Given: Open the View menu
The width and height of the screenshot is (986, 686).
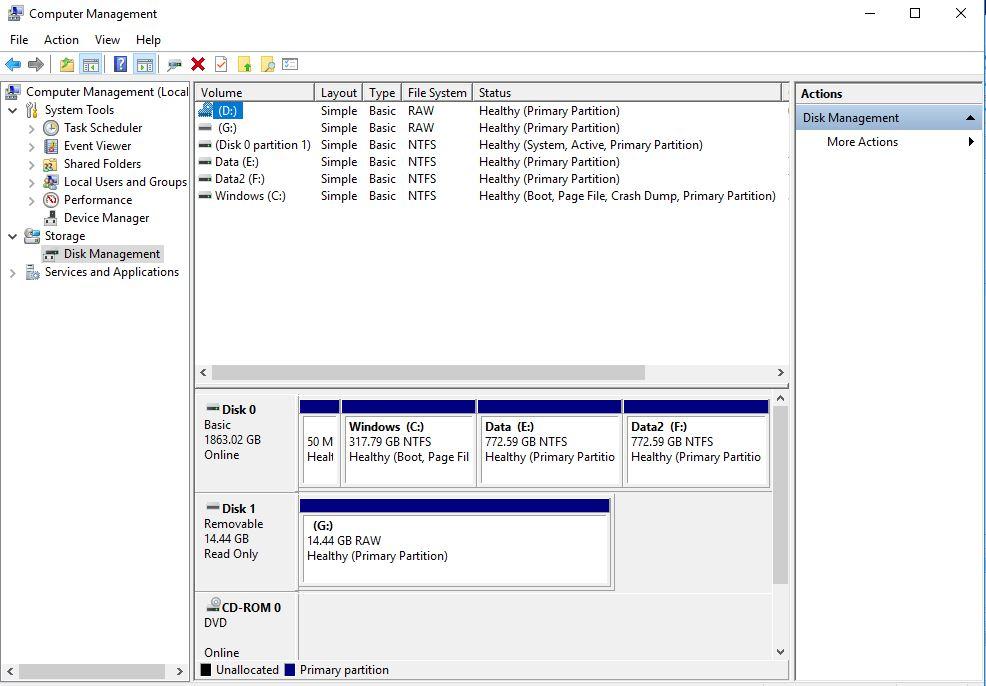Looking at the screenshot, I should click(108, 40).
